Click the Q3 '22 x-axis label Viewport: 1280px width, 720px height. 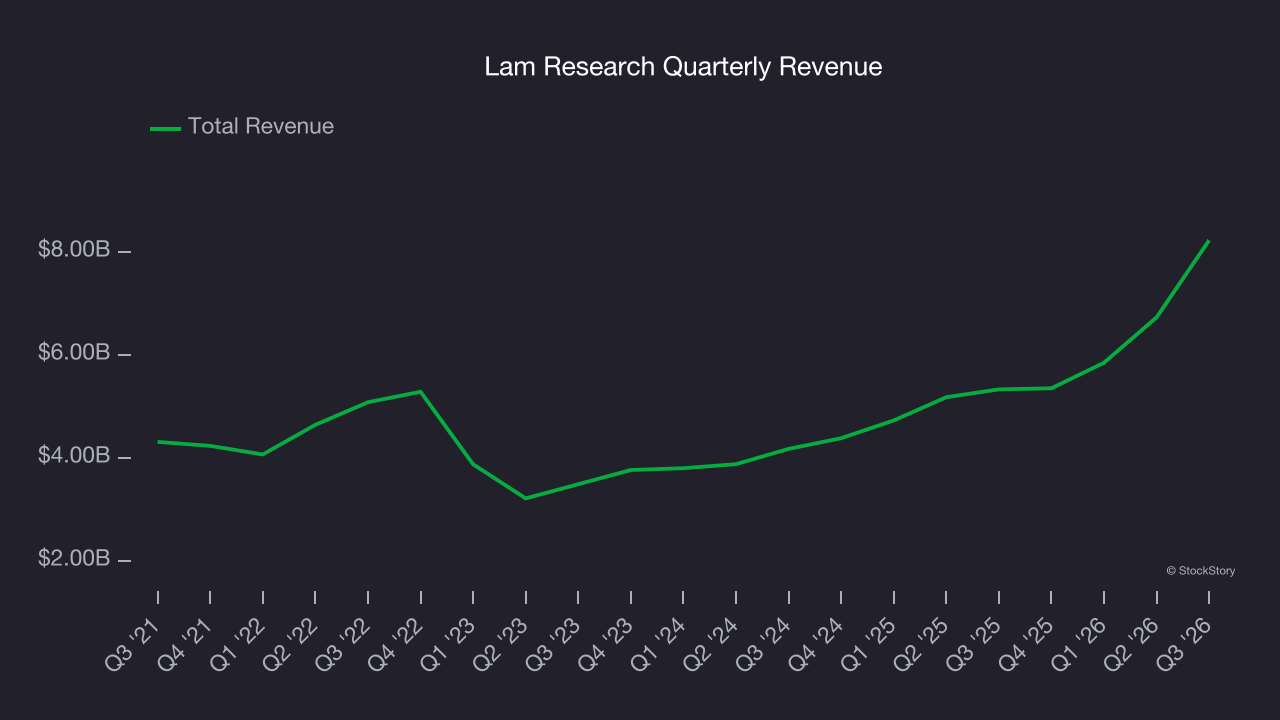pyautogui.click(x=344, y=643)
